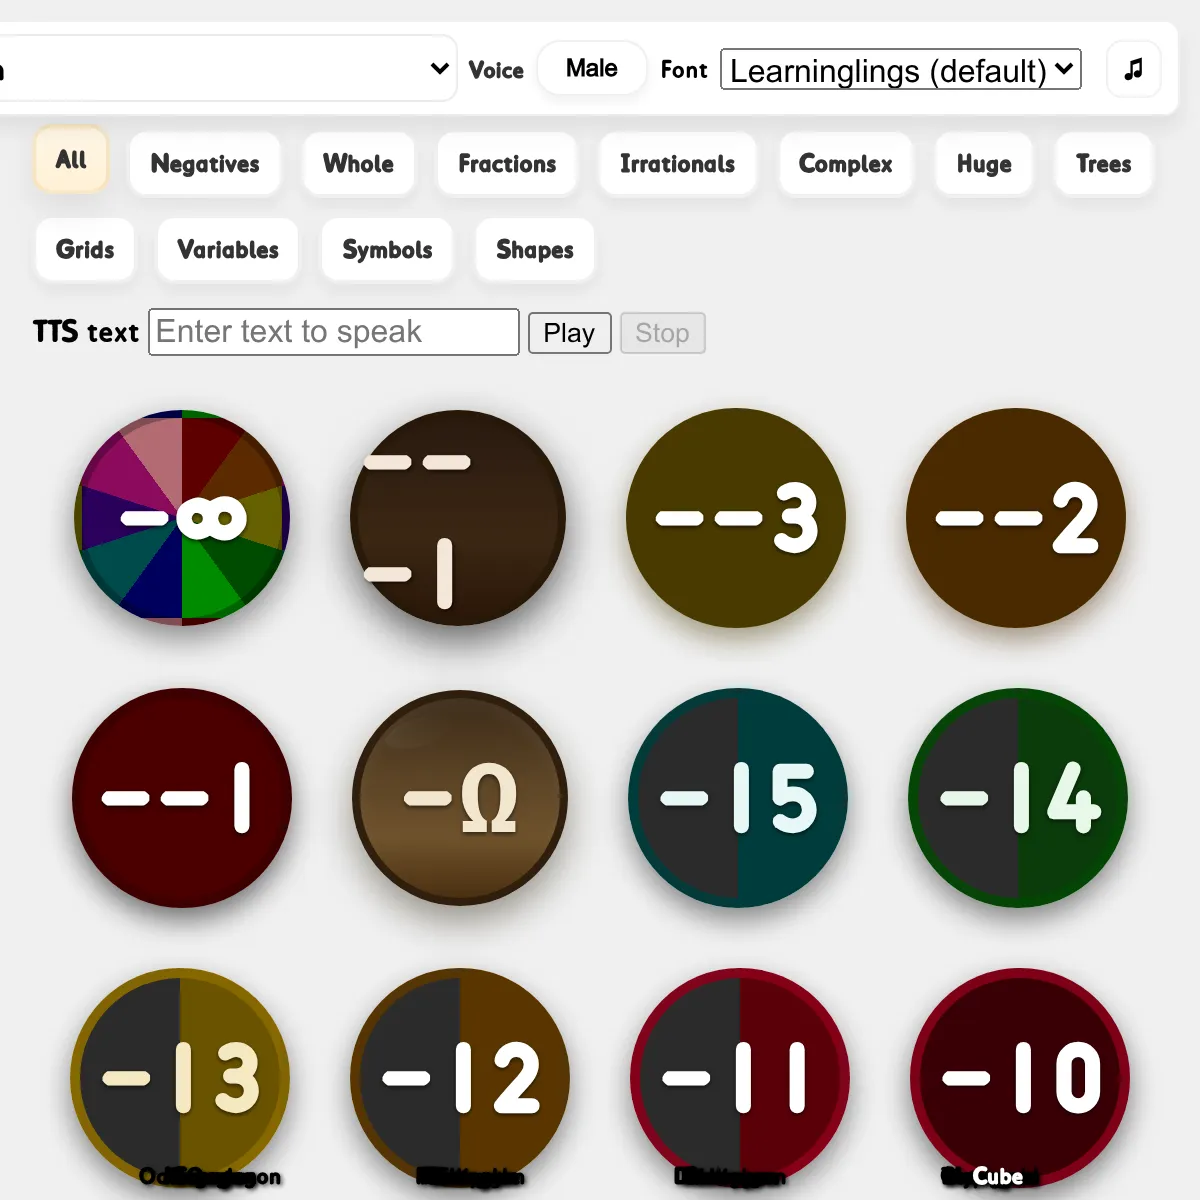Enable the Negatives filter

point(205,164)
